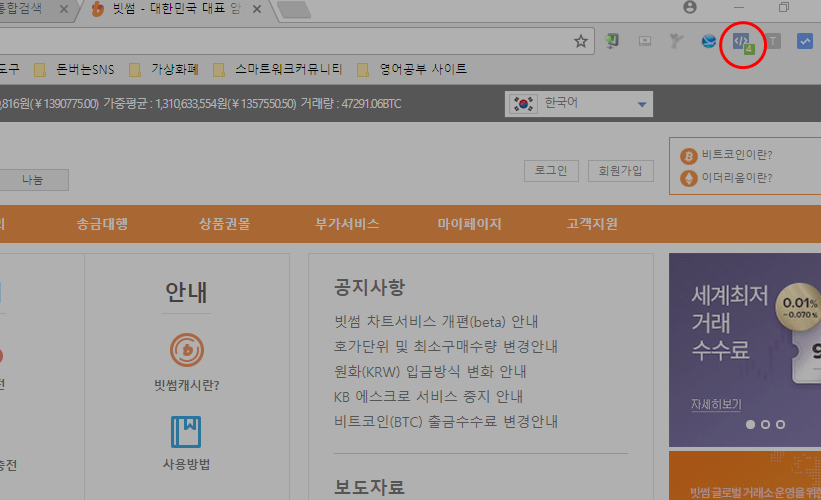Open notice 원화(KRW) 입금방식 변화 안내

[430, 372]
